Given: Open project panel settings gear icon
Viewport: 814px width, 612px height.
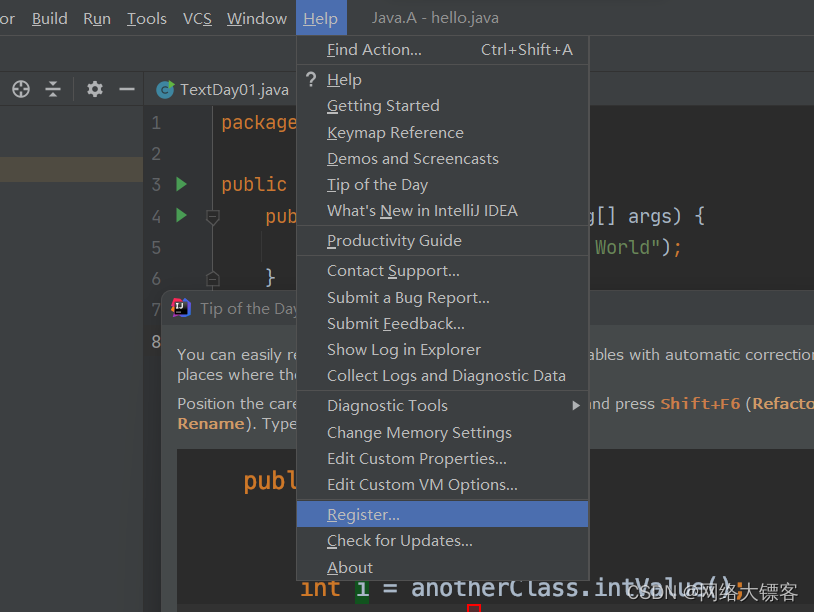Looking at the screenshot, I should tap(94, 89).
